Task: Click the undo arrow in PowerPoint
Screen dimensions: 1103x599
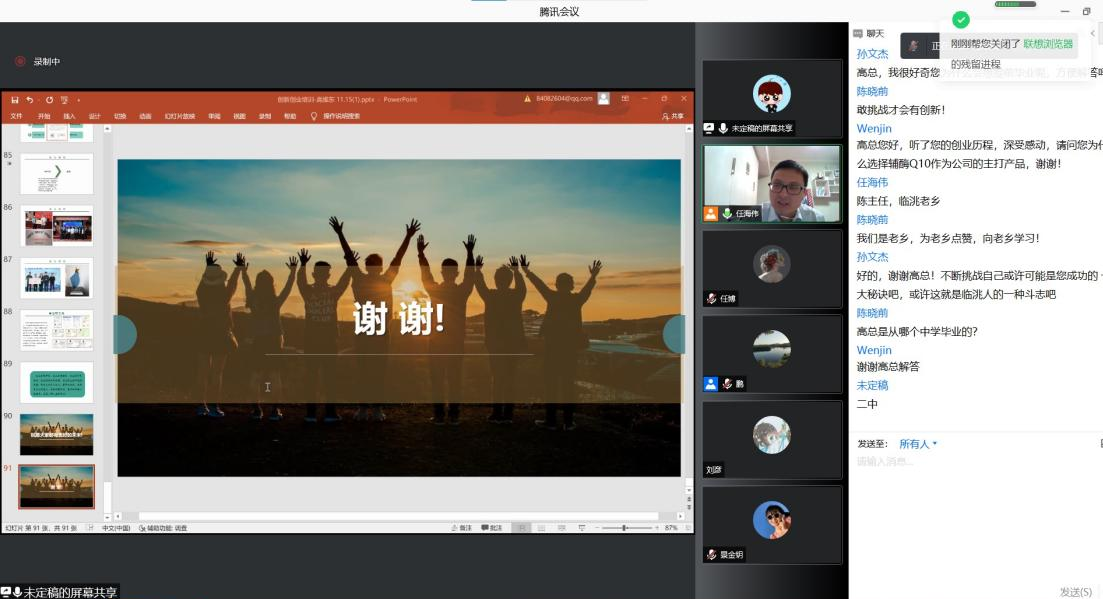Action: [x=30, y=100]
